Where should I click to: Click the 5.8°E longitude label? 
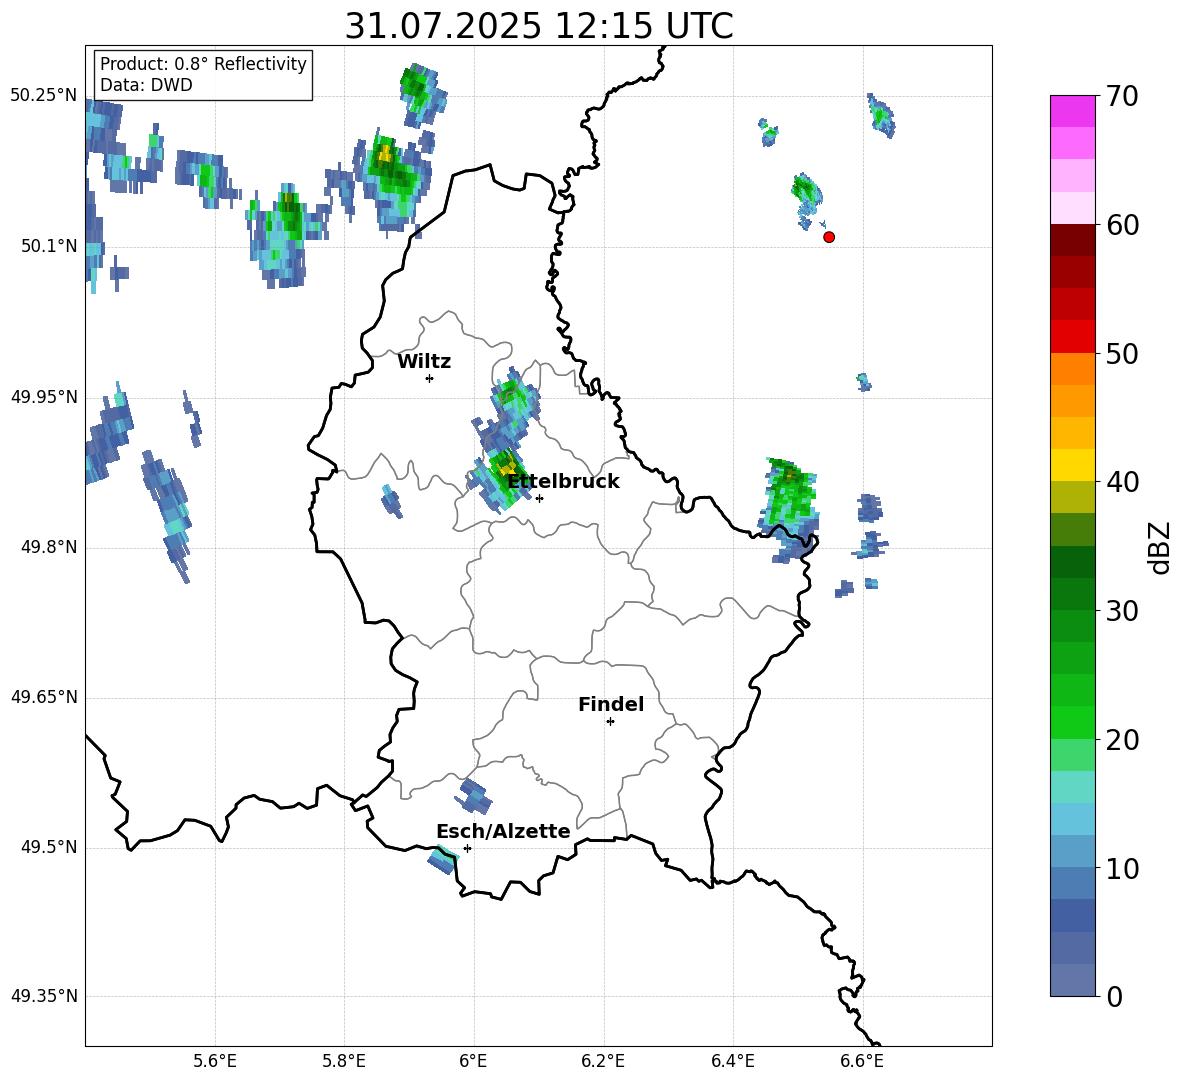(x=344, y=1061)
